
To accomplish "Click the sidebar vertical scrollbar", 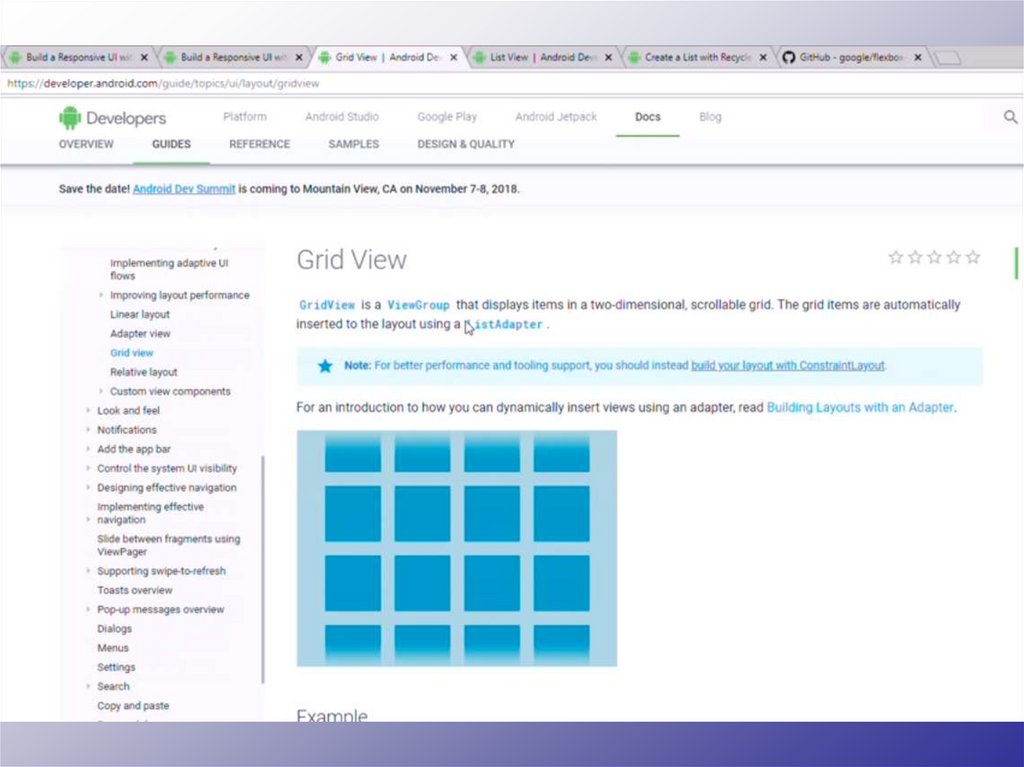I will point(263,570).
